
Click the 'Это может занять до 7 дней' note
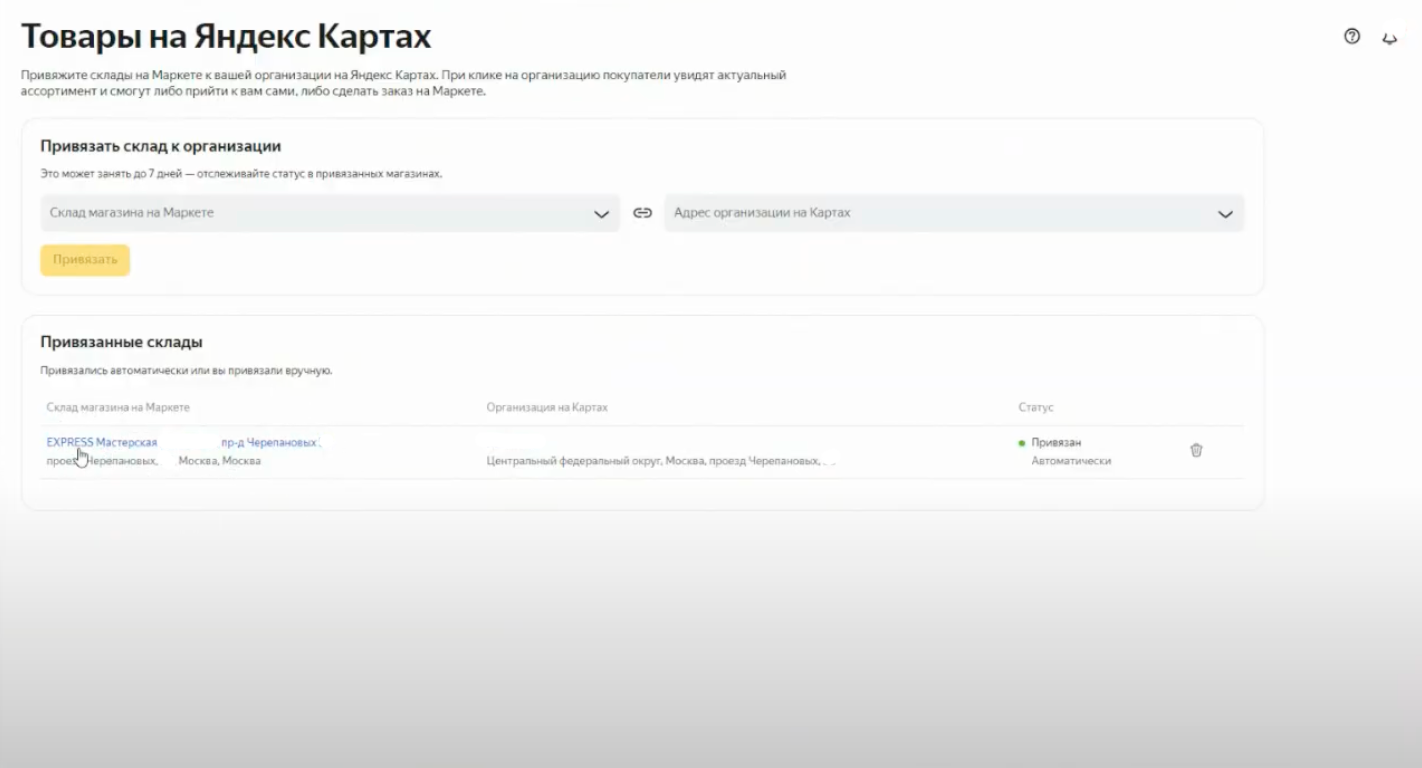(x=241, y=174)
